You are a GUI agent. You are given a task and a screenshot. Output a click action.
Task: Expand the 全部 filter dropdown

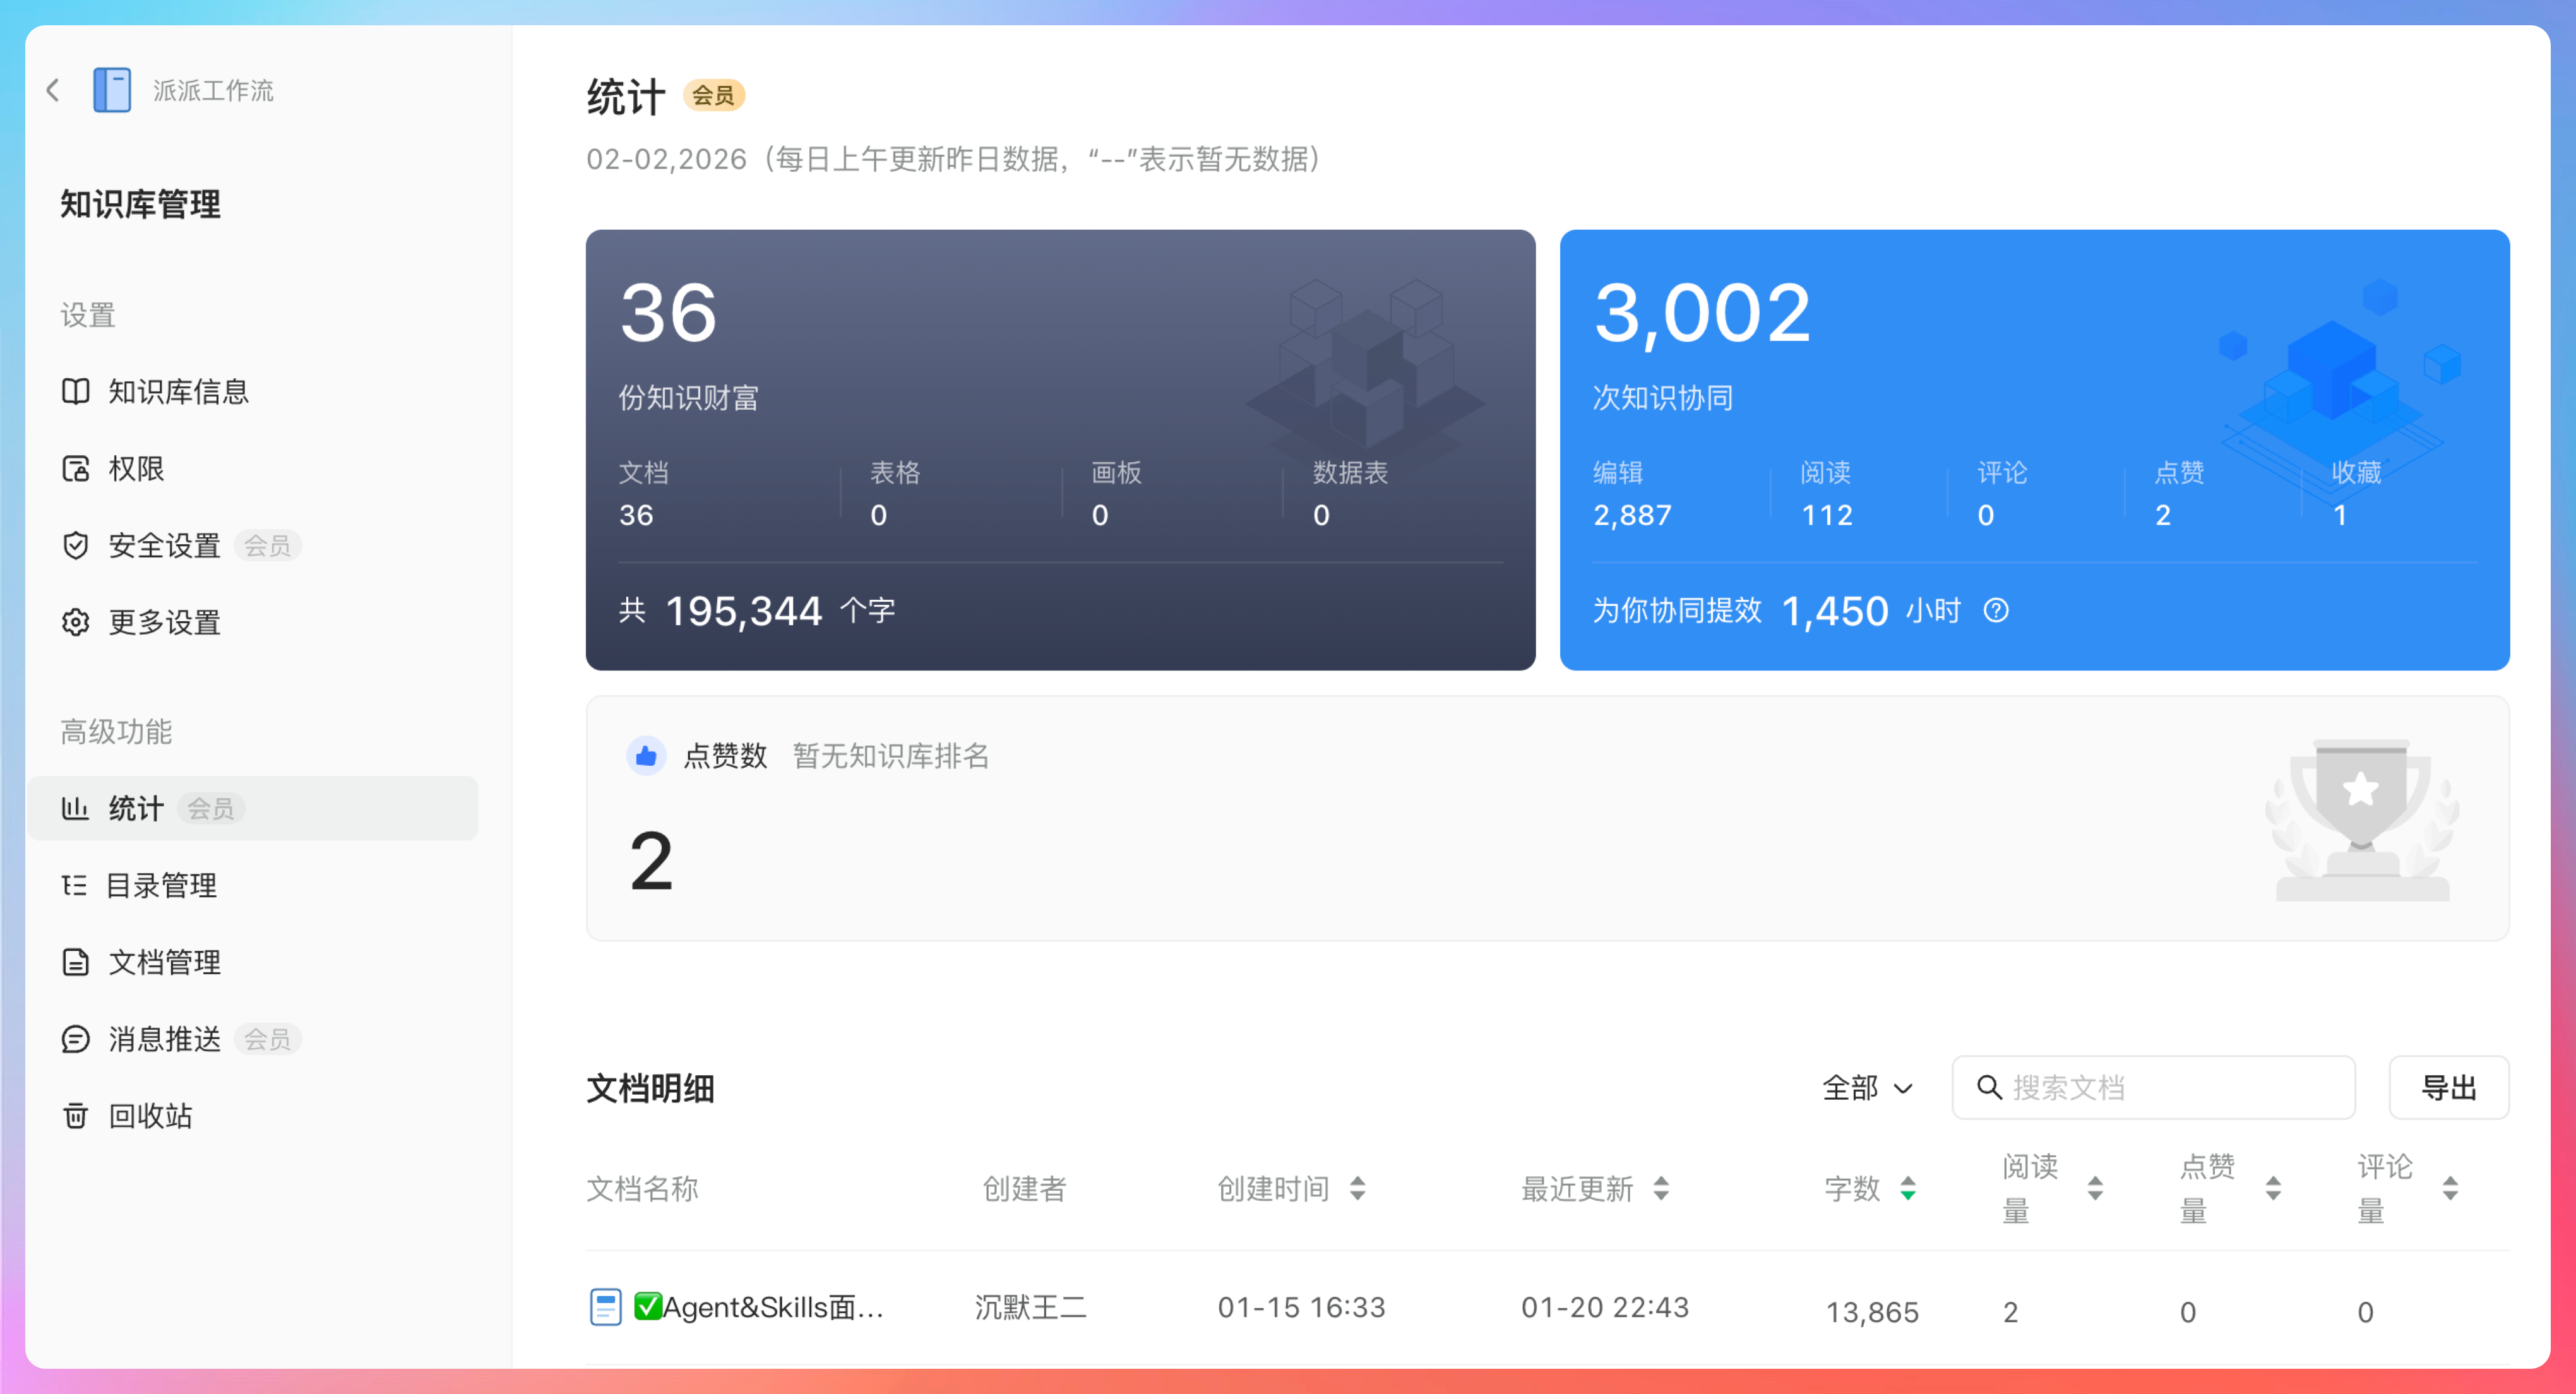click(1866, 1087)
